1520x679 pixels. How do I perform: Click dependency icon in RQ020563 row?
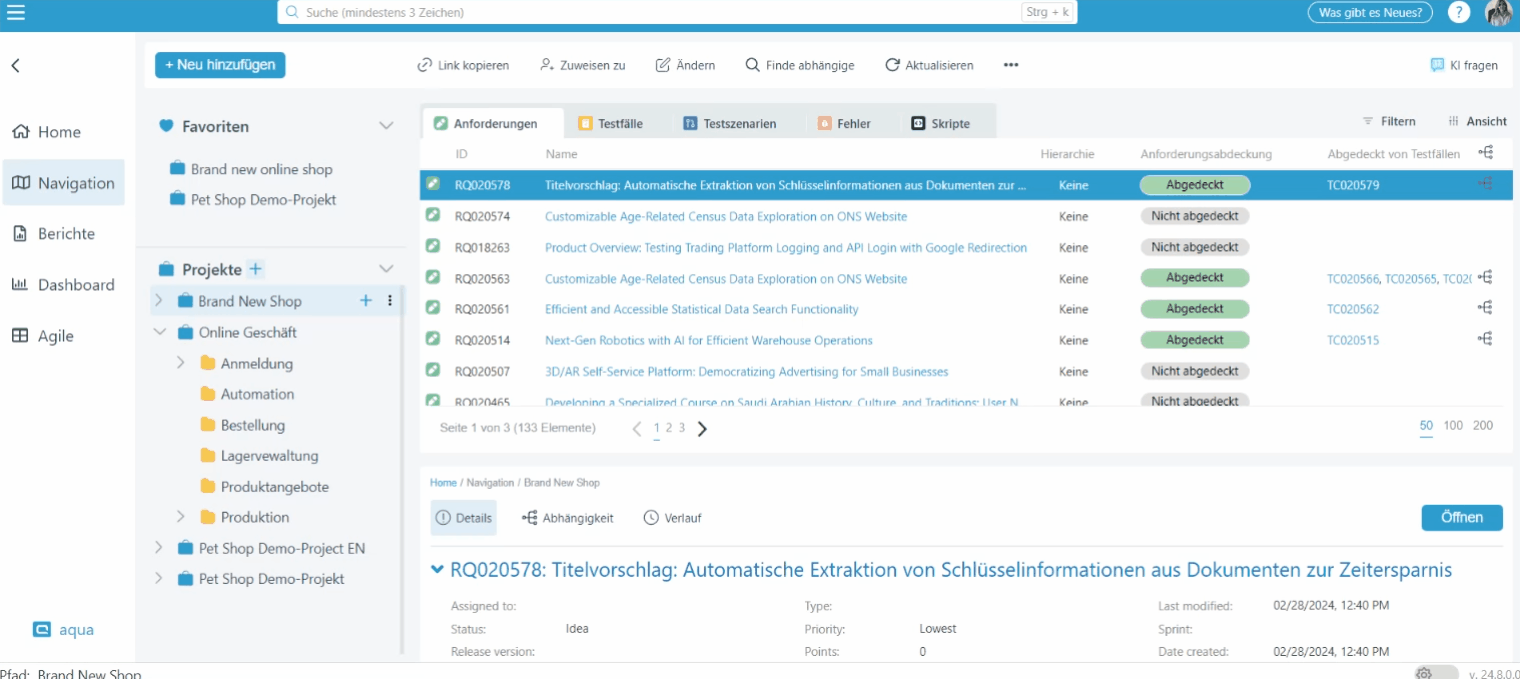click(1486, 277)
